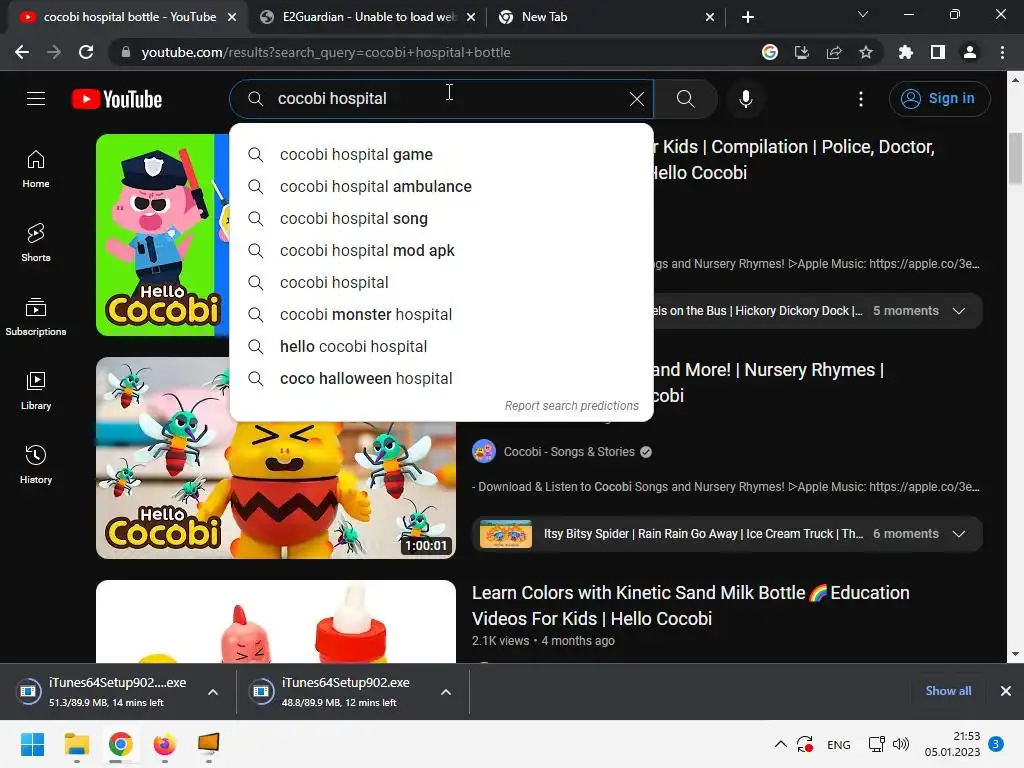
Task: Open Chrome extensions puzzle icon
Action: coord(906,52)
